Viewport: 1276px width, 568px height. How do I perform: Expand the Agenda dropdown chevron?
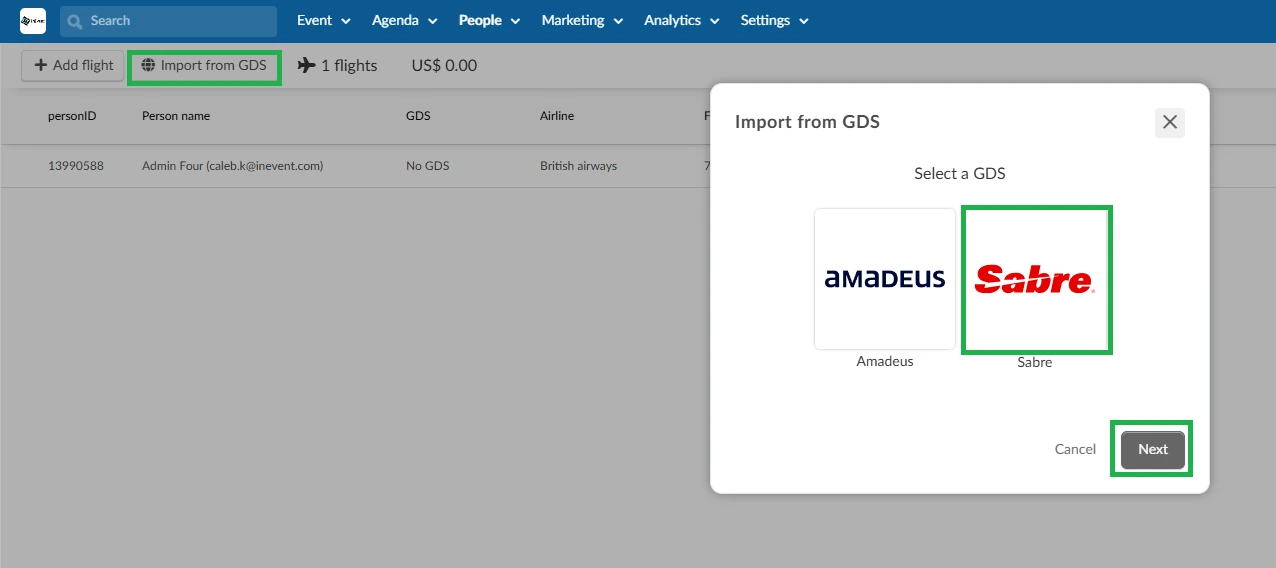coord(433,21)
